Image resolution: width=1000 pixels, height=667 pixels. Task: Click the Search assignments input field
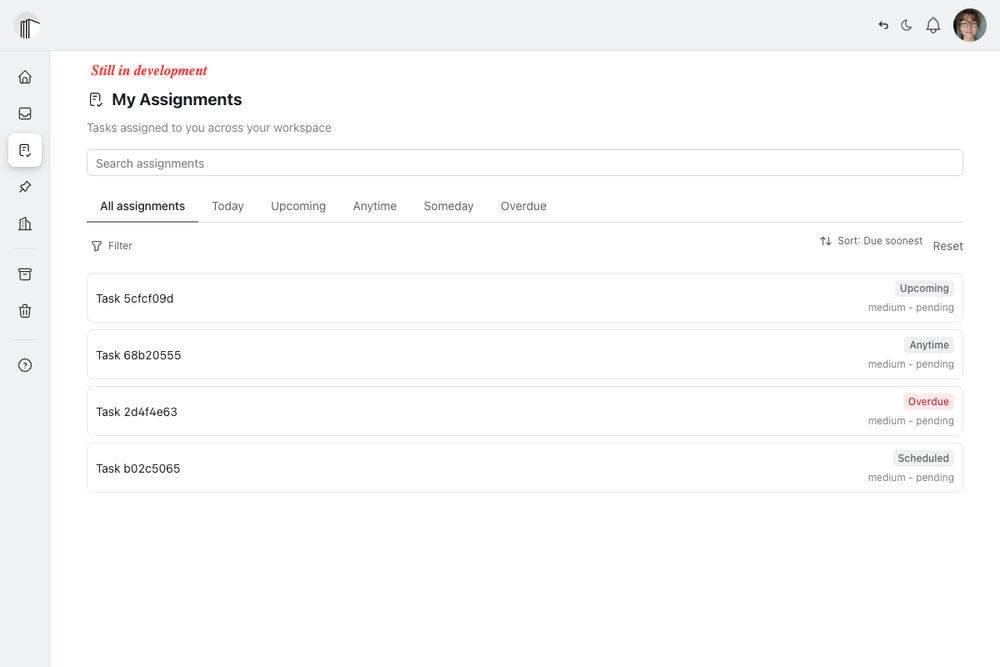pos(524,163)
